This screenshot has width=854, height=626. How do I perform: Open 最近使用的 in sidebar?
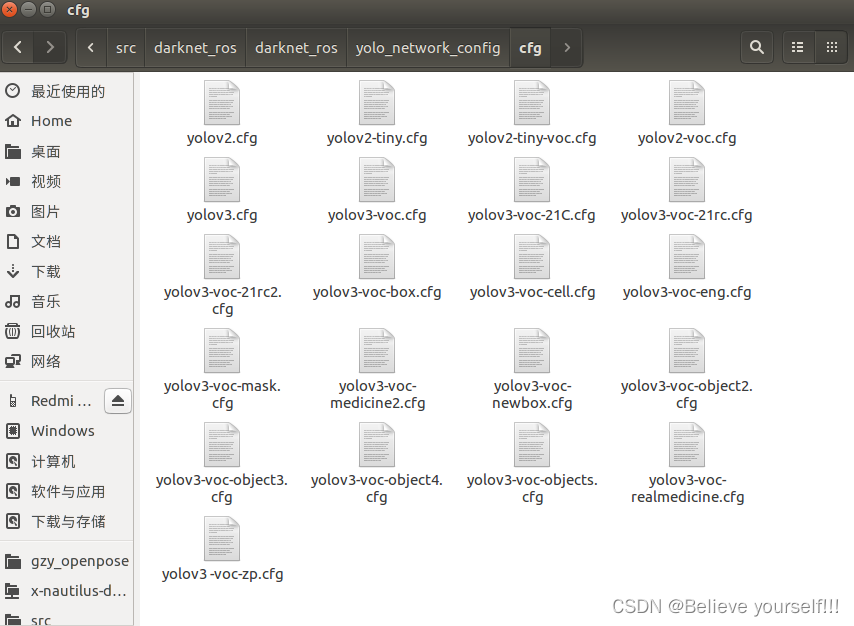66,91
